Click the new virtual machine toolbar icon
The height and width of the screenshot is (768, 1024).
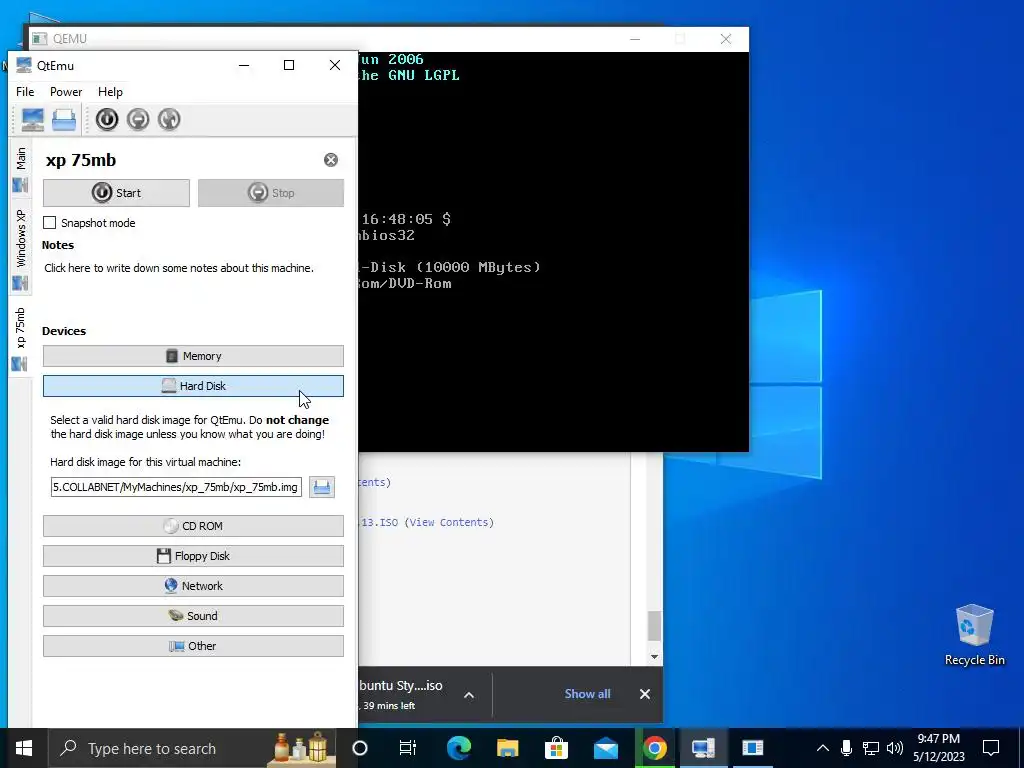tap(33, 120)
